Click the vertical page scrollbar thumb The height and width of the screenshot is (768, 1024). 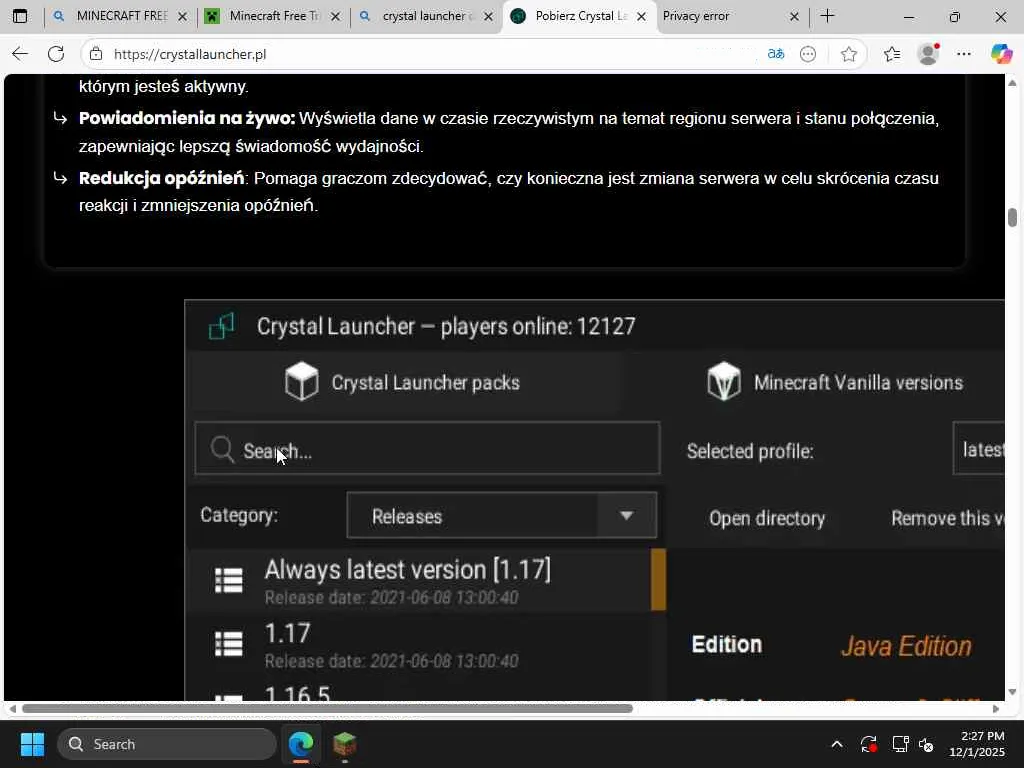pyautogui.click(x=1012, y=217)
